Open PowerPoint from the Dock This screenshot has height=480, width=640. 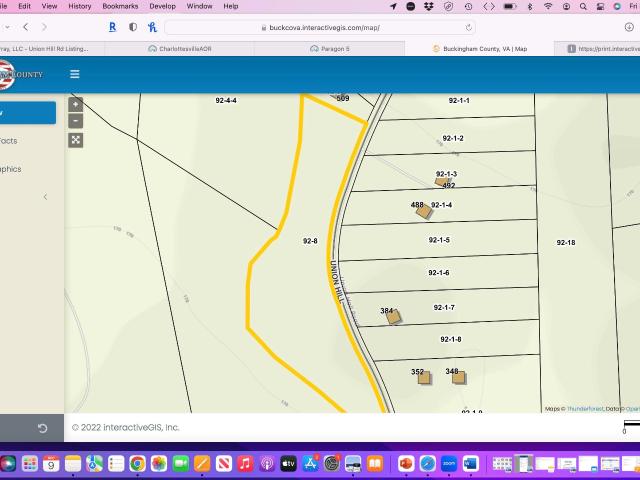406,464
